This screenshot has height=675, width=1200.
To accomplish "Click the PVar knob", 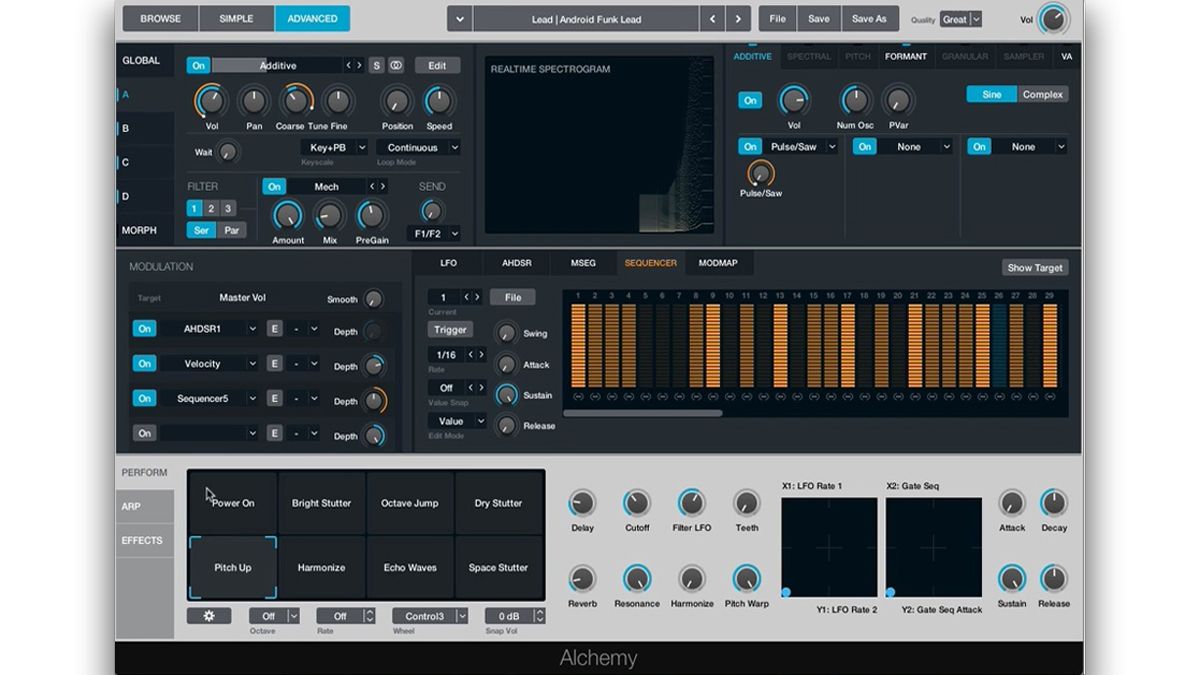I will point(898,100).
